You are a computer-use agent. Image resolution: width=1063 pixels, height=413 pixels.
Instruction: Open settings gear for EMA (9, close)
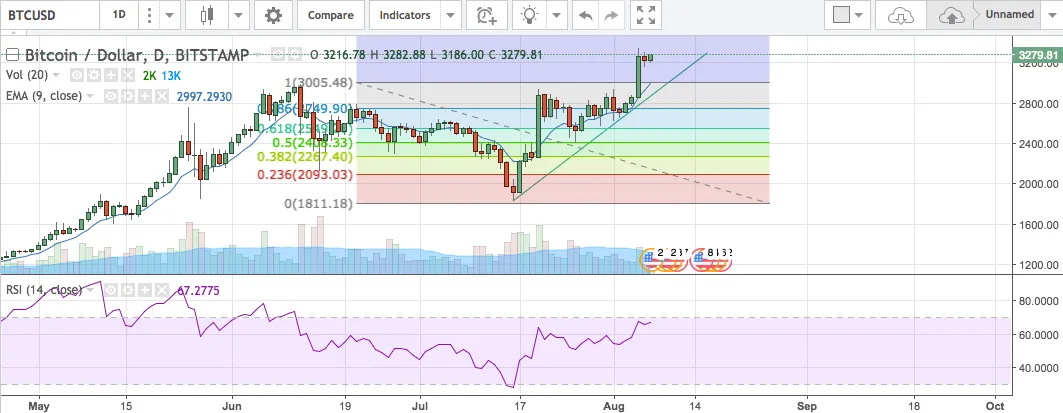(126, 96)
